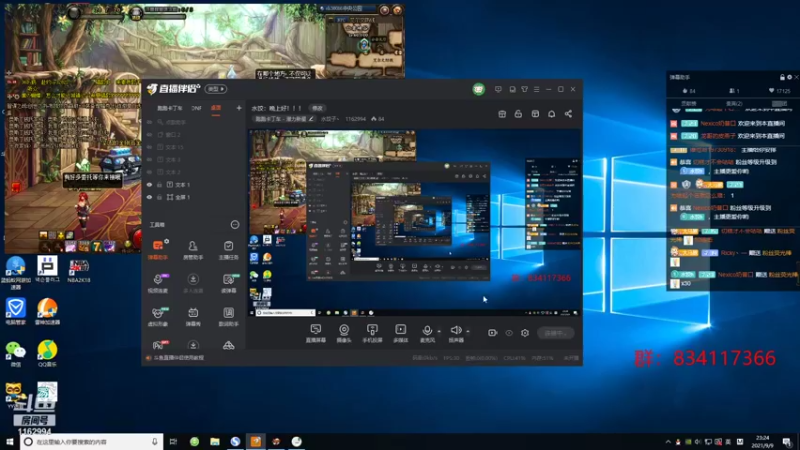Select the 文本 1 source row
This screenshot has height=450, width=800.
tap(193, 185)
